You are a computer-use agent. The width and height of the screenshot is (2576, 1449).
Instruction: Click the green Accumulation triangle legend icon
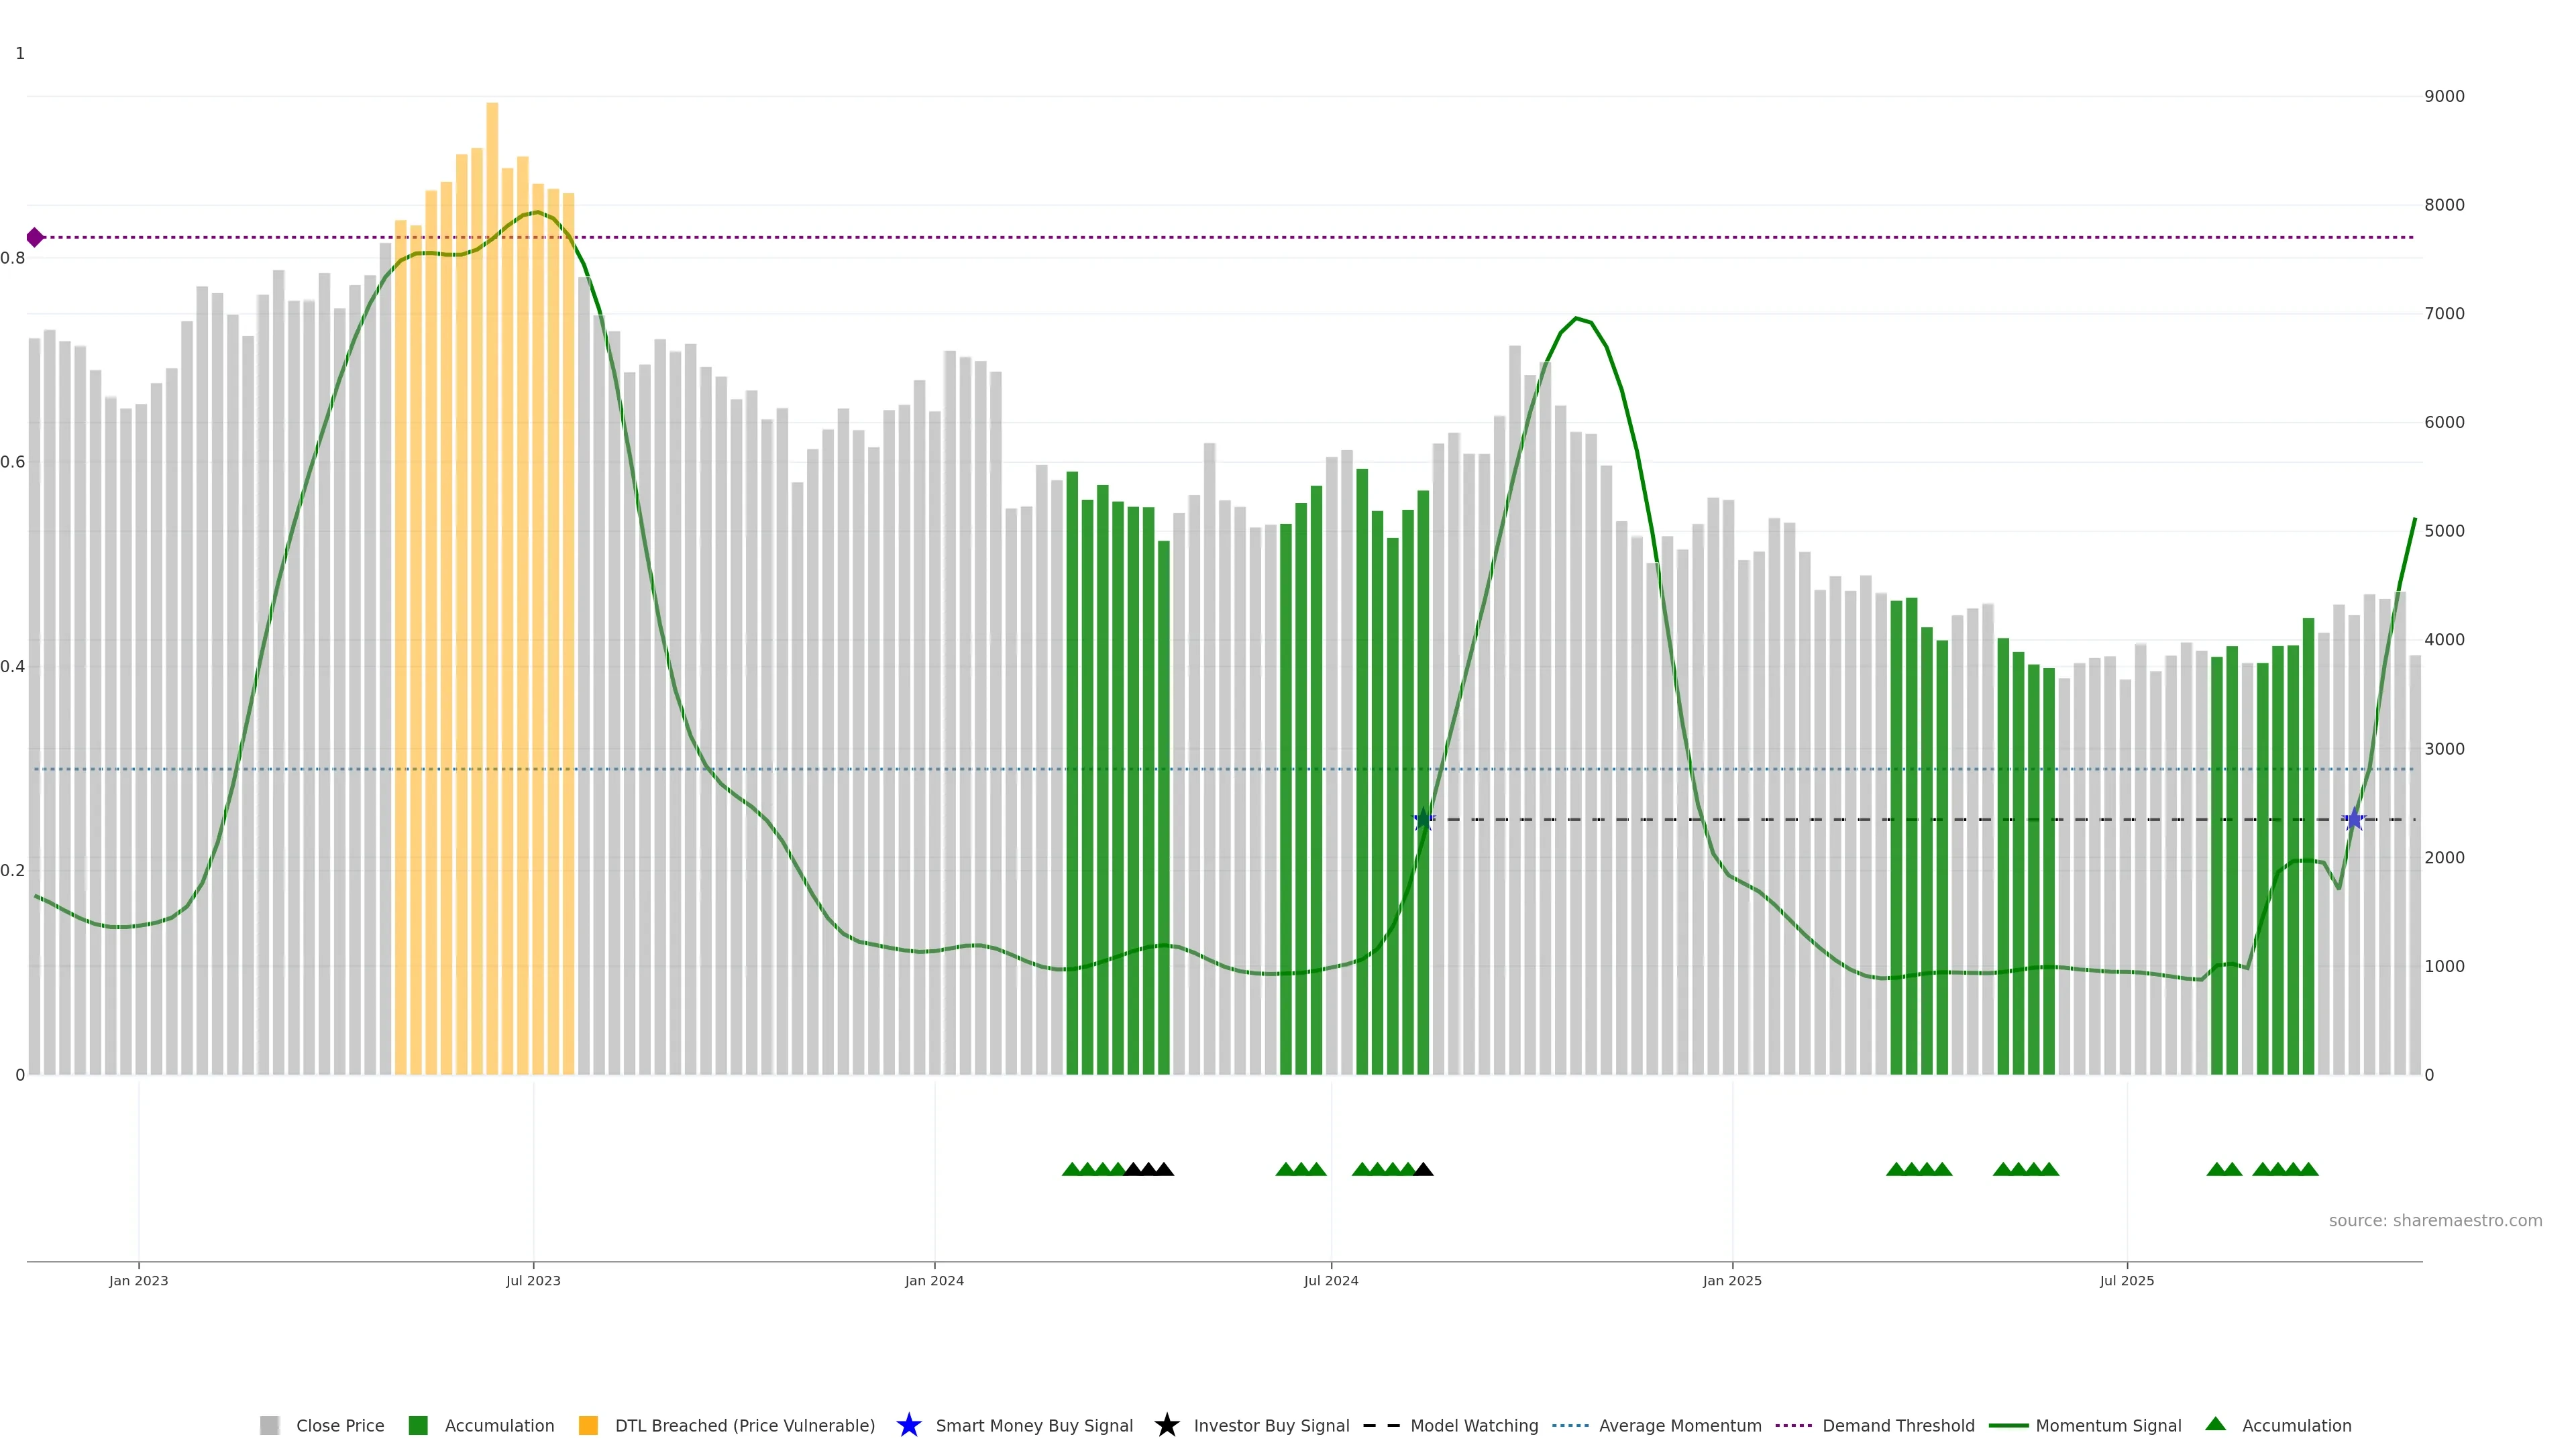click(2215, 1424)
